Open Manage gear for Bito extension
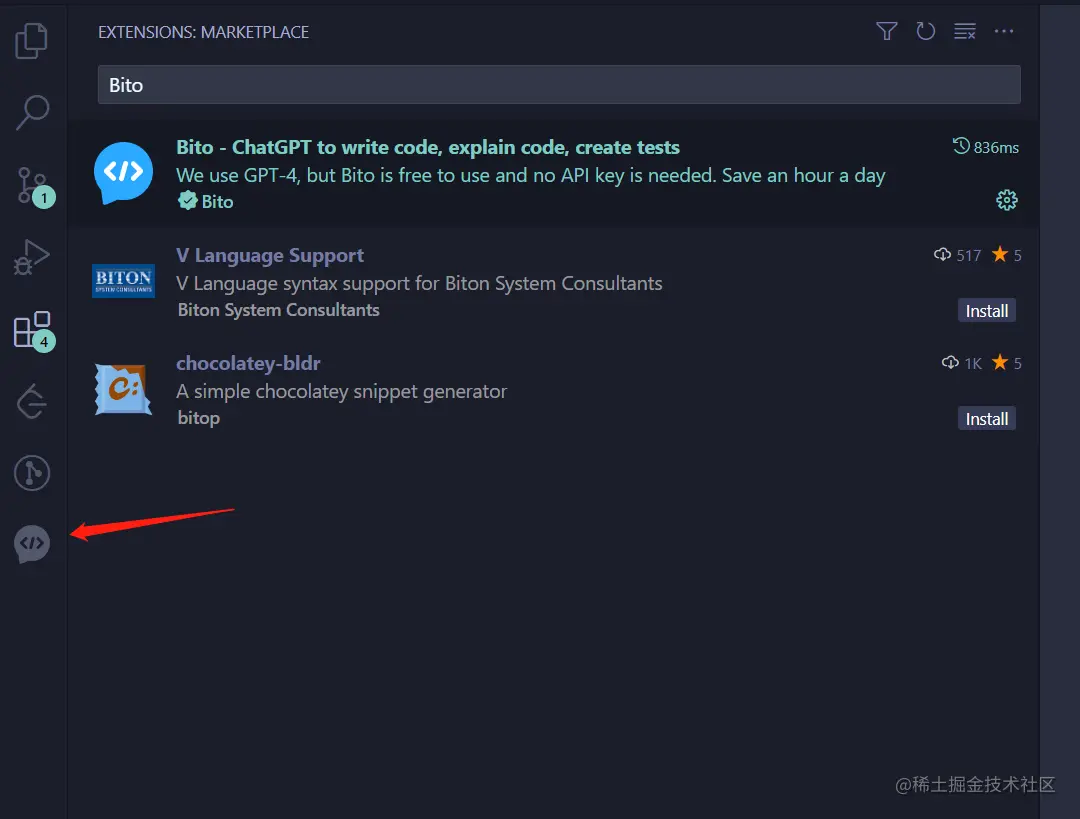The image size is (1080, 819). tap(1007, 201)
